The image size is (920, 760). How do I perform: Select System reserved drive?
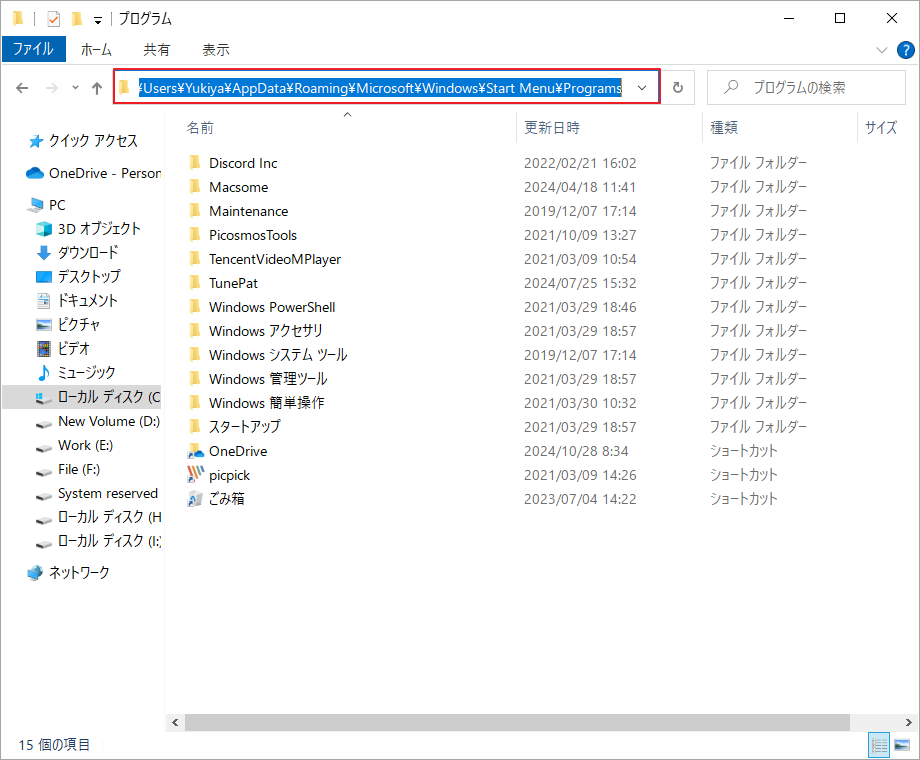click(97, 494)
